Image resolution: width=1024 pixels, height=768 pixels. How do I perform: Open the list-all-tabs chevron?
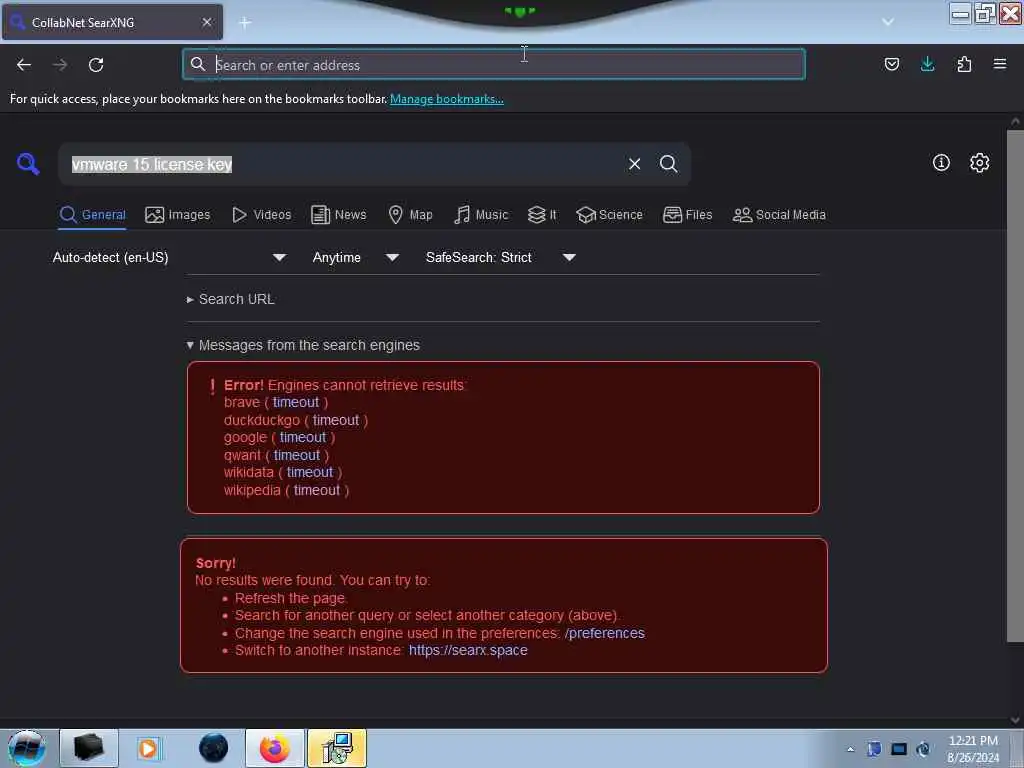click(888, 22)
